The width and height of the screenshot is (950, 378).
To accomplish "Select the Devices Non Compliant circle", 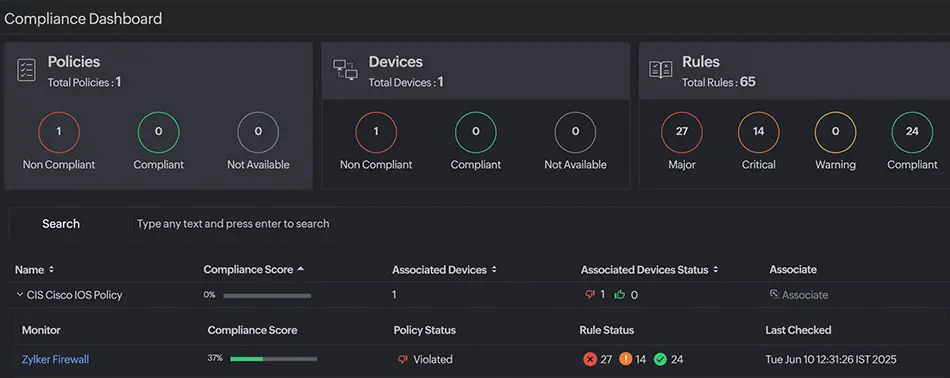I will tap(376, 132).
